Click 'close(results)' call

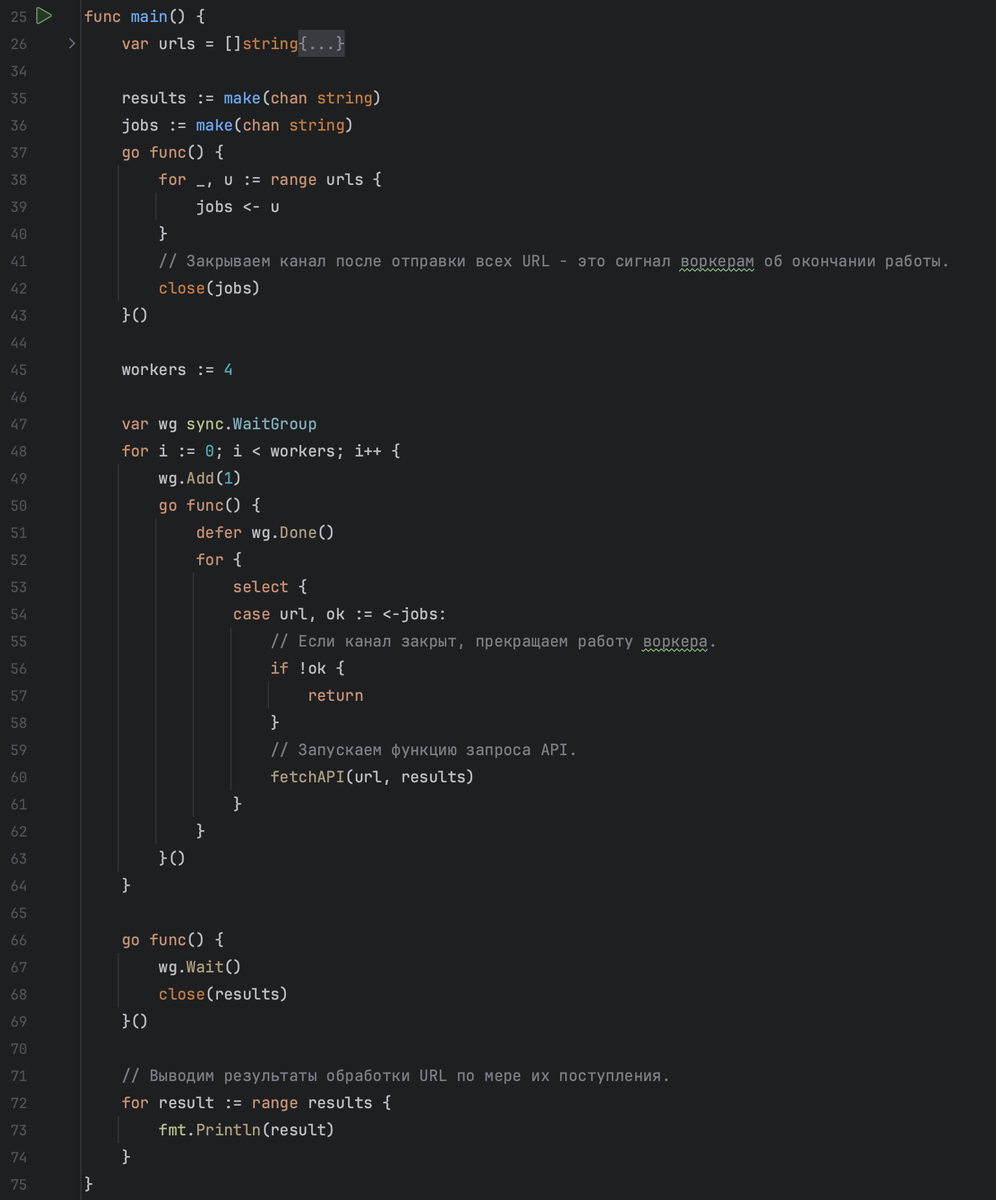(x=223, y=994)
